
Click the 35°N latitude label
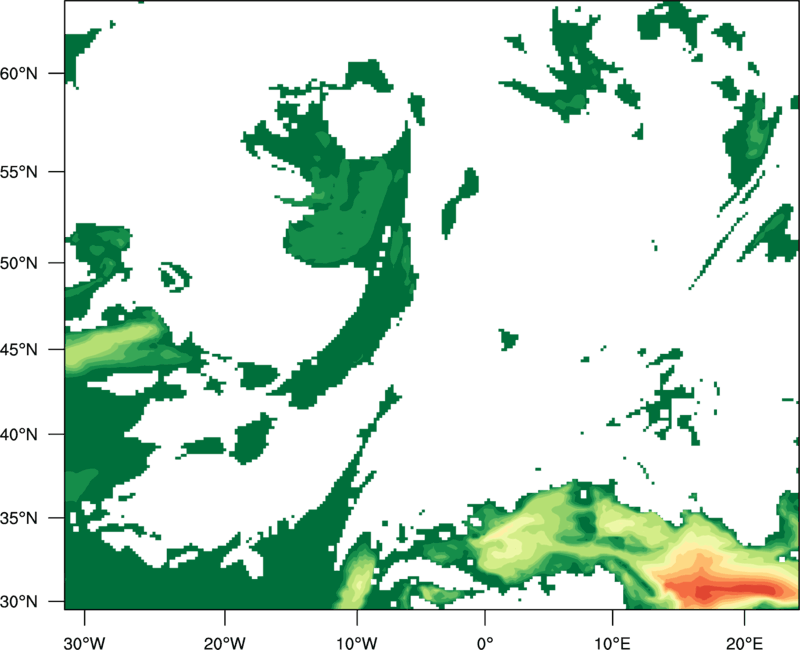pyautogui.click(x=19, y=518)
